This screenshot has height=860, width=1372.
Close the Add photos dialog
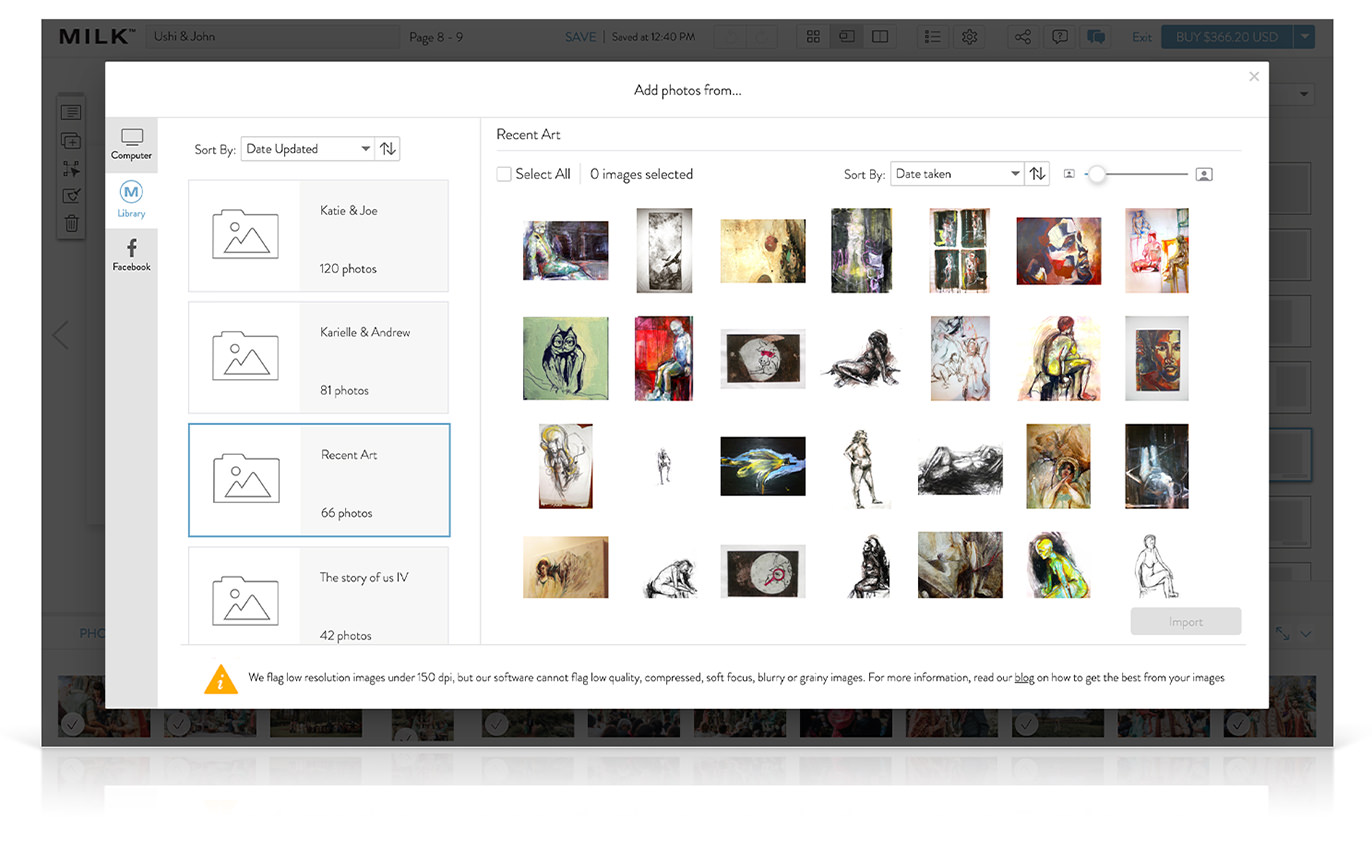(1254, 76)
